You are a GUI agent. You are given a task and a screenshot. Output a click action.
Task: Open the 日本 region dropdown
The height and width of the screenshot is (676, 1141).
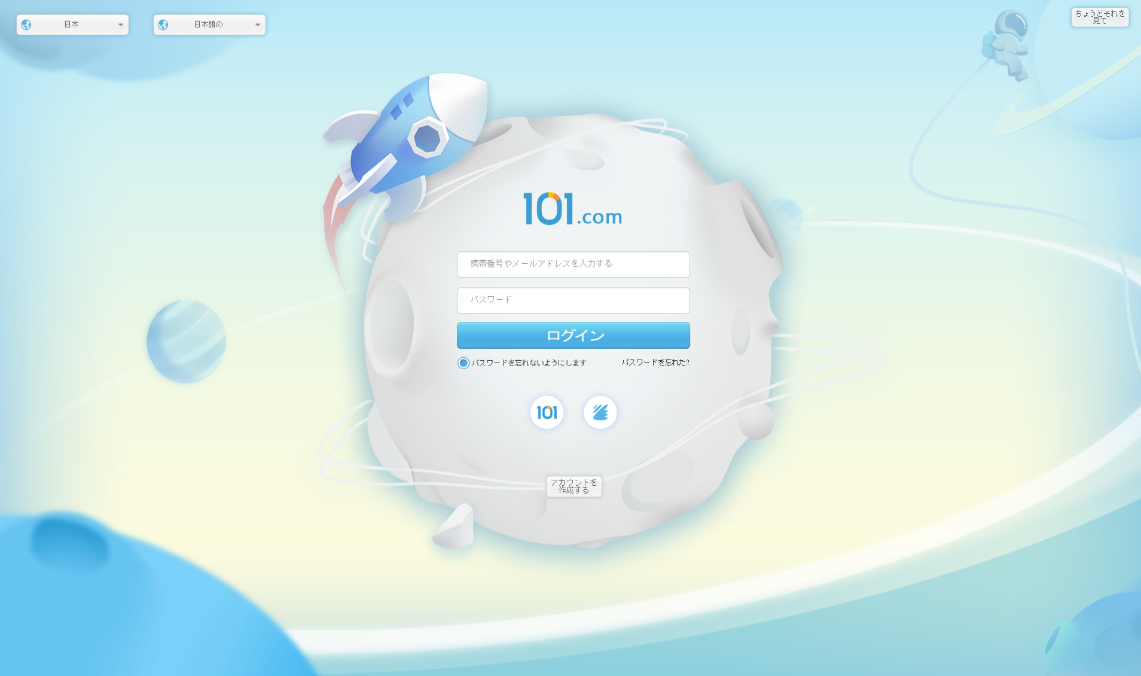pos(70,24)
